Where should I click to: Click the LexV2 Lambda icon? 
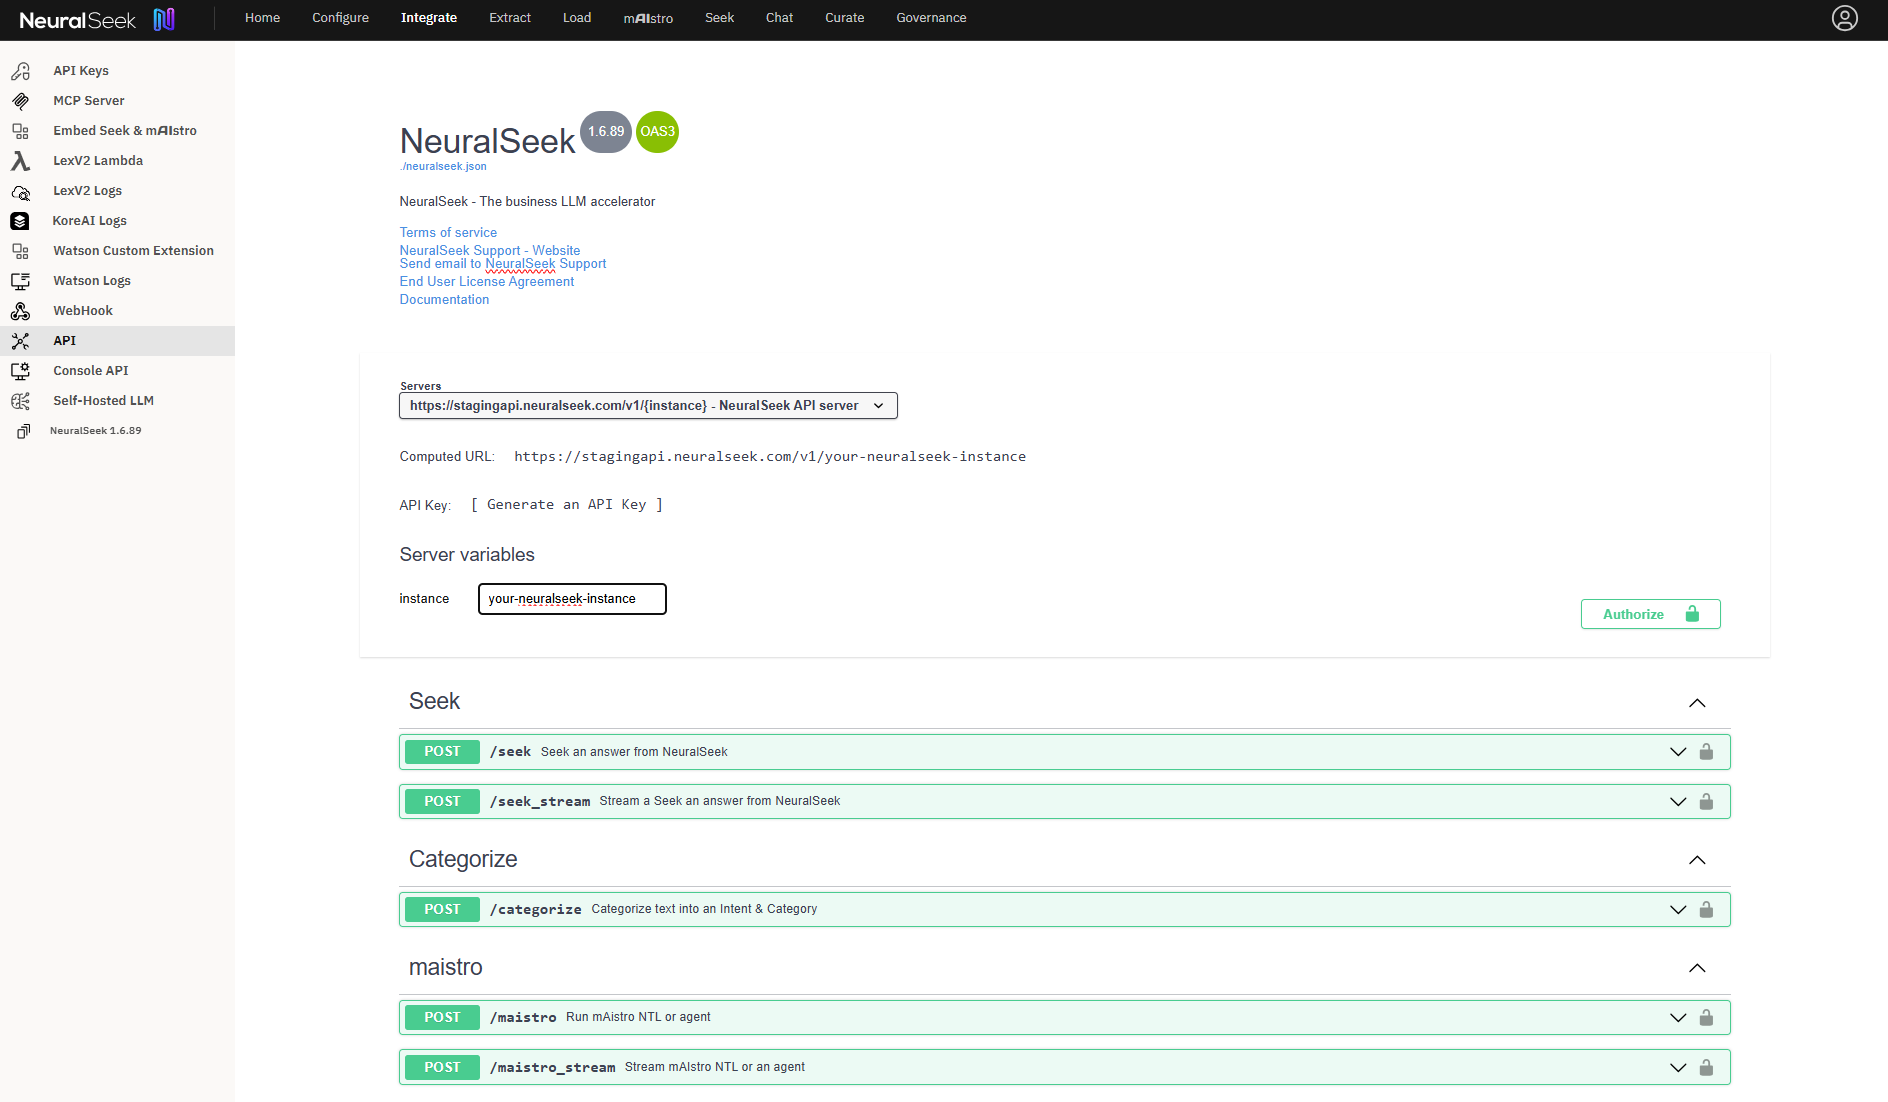(x=20, y=161)
